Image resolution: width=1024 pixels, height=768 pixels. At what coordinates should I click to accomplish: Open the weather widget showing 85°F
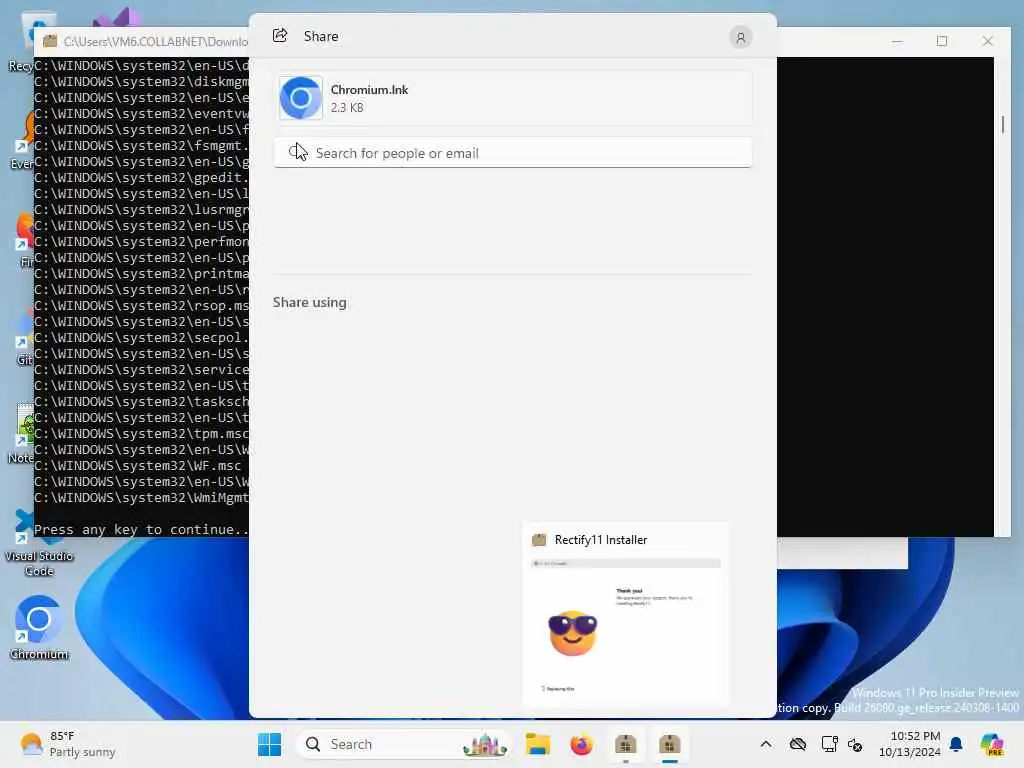67,744
